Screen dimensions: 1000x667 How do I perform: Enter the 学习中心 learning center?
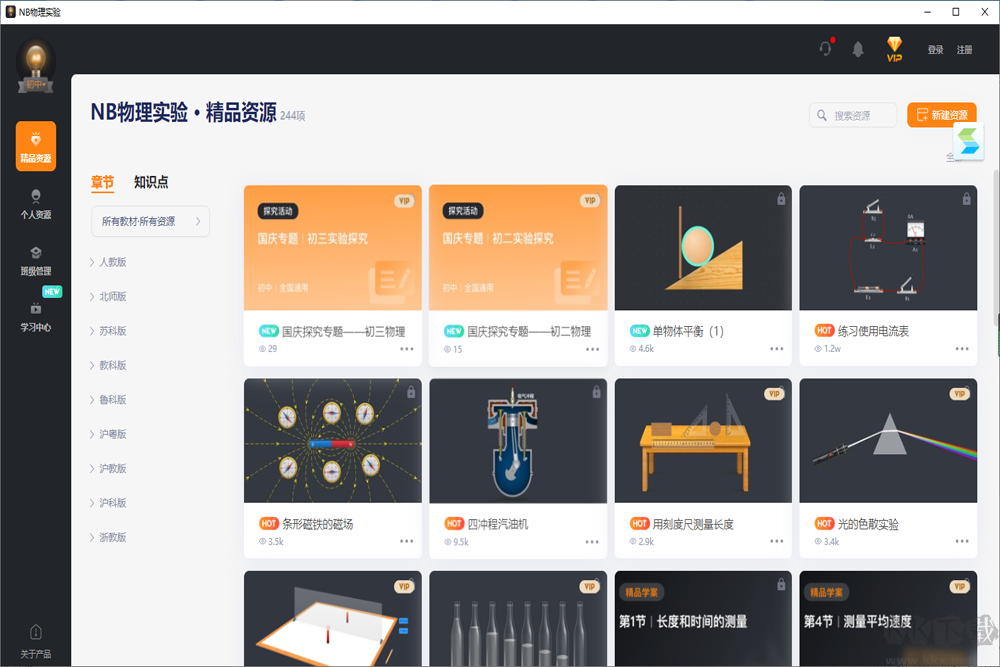coord(35,317)
